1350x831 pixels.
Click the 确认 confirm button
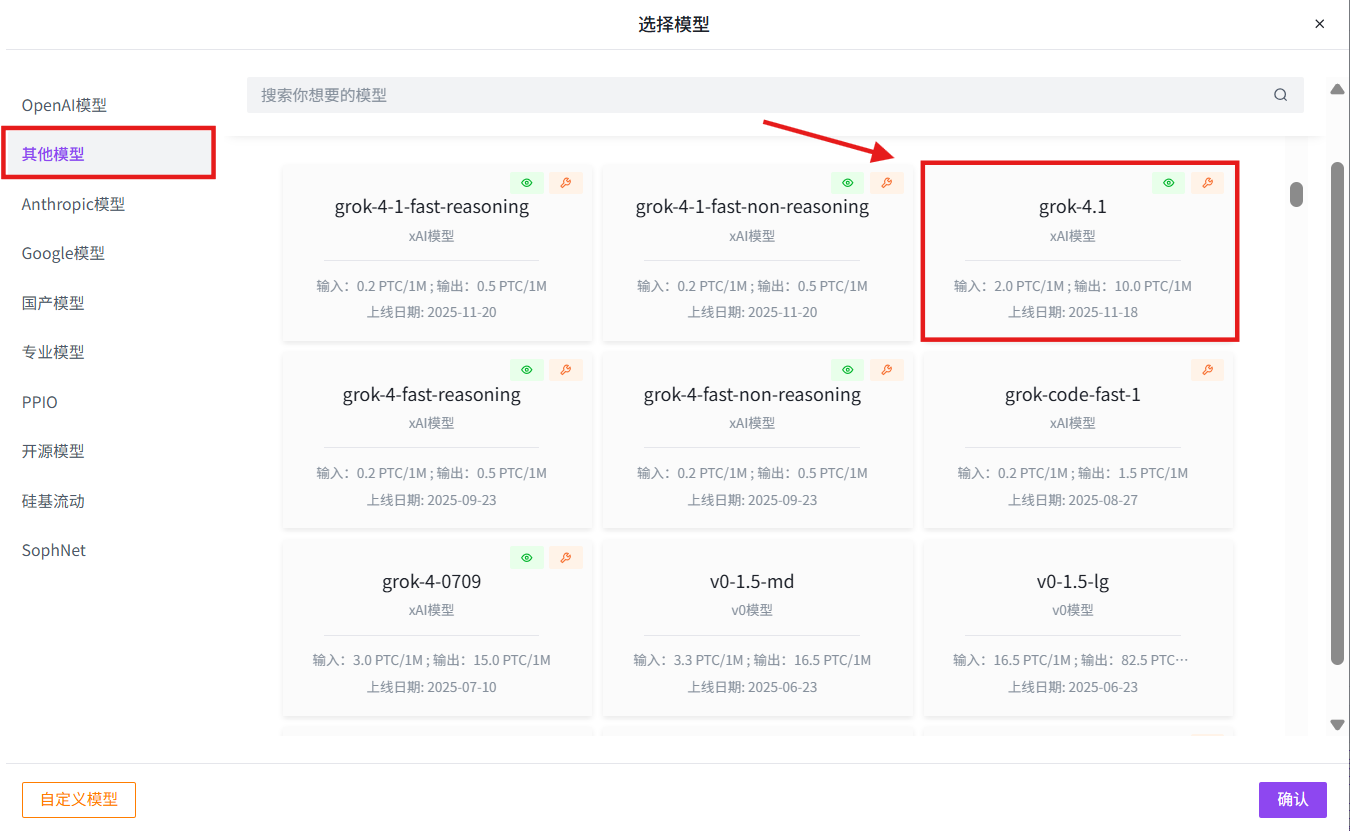coord(1293,799)
